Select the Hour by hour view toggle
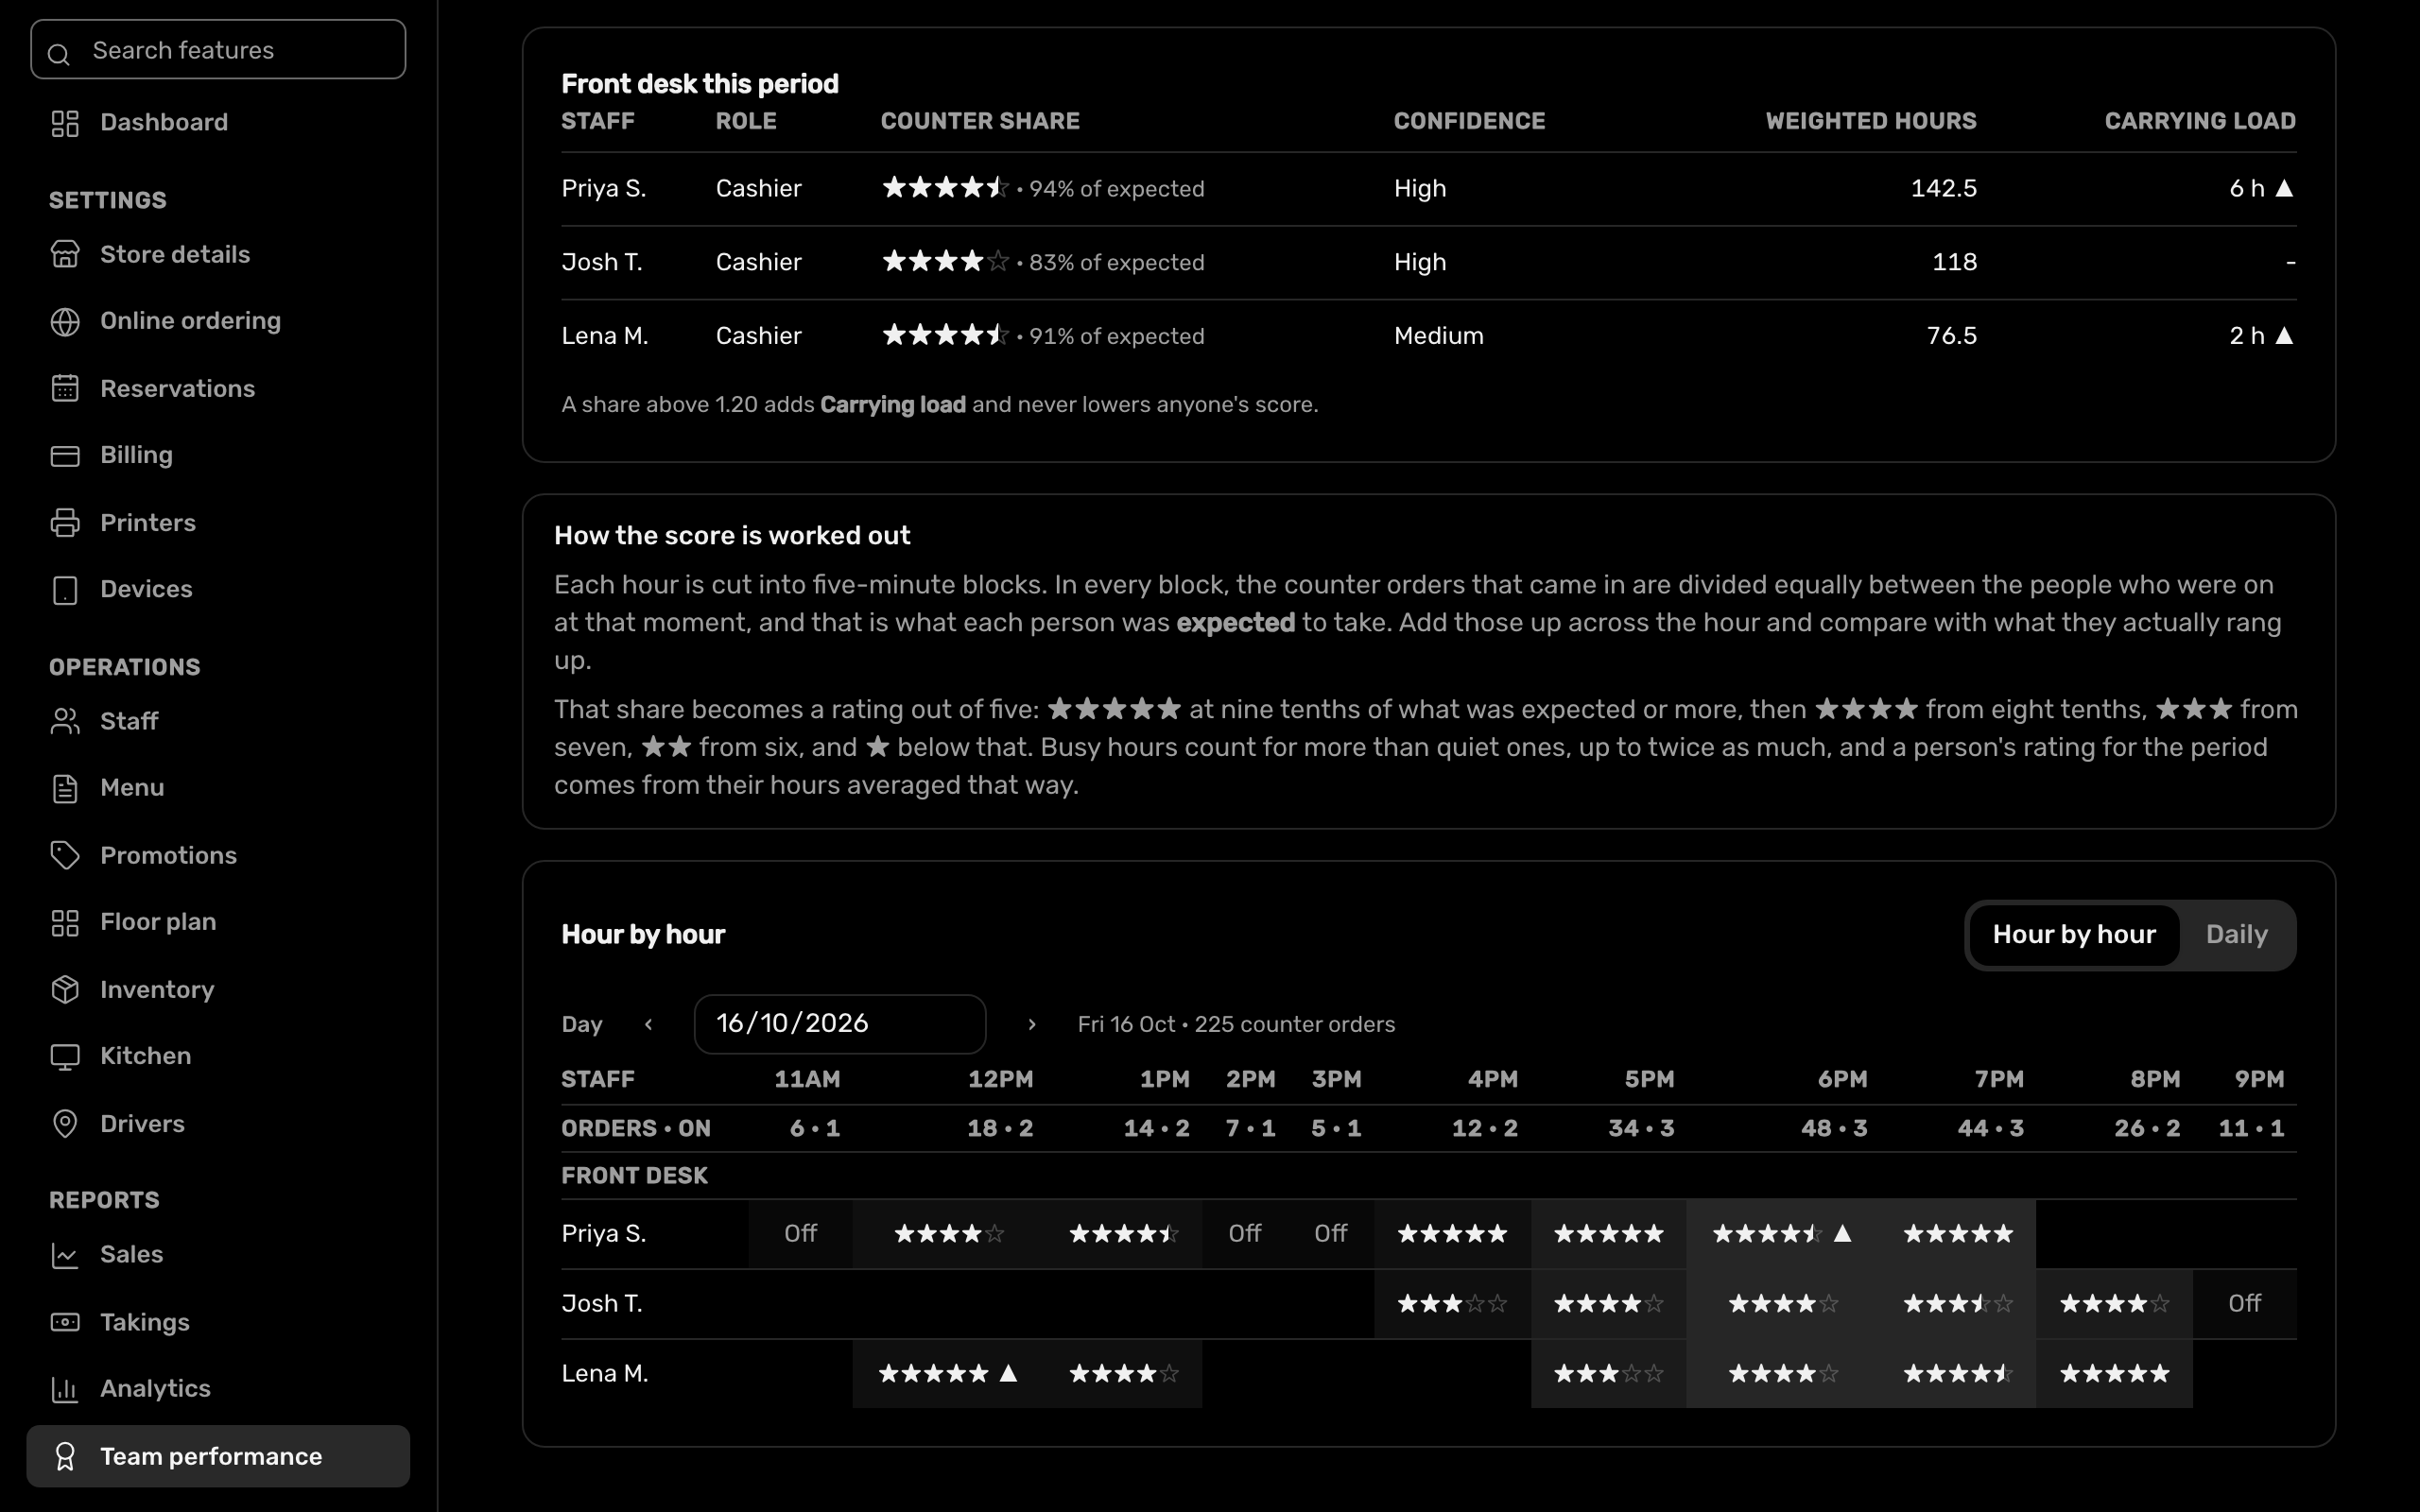 pos(2074,935)
